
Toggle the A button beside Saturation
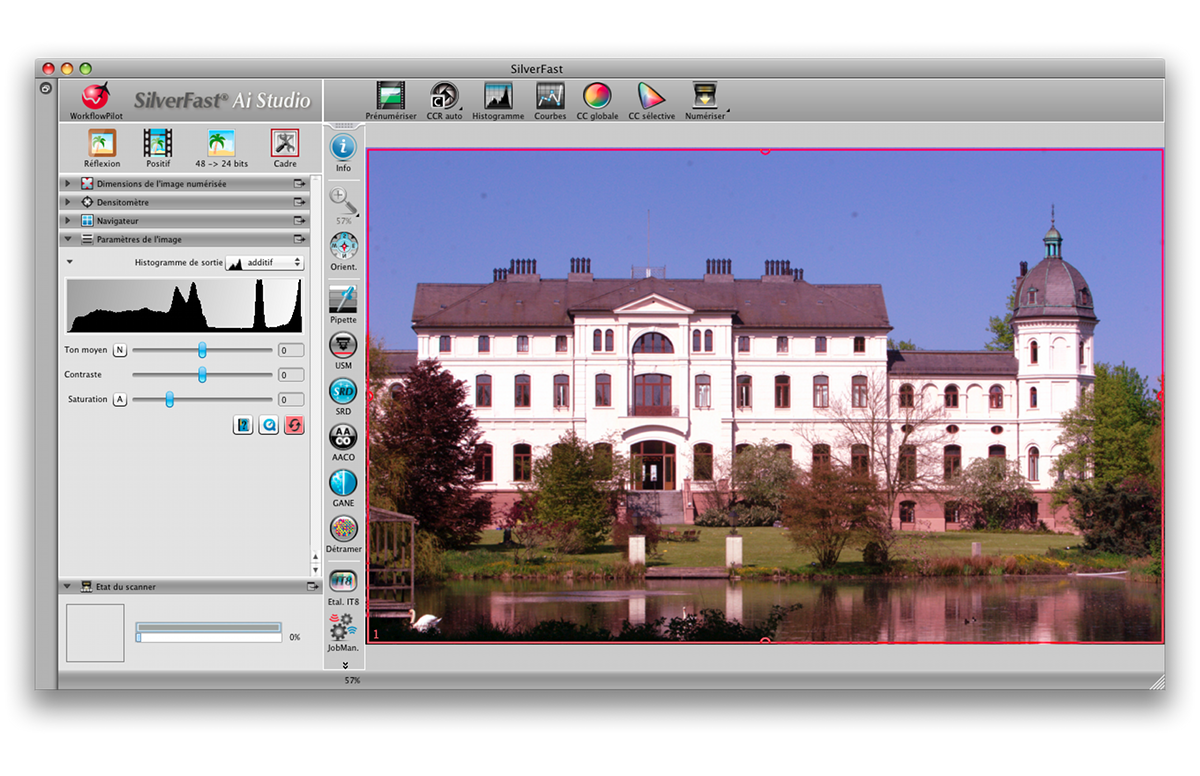(x=120, y=399)
